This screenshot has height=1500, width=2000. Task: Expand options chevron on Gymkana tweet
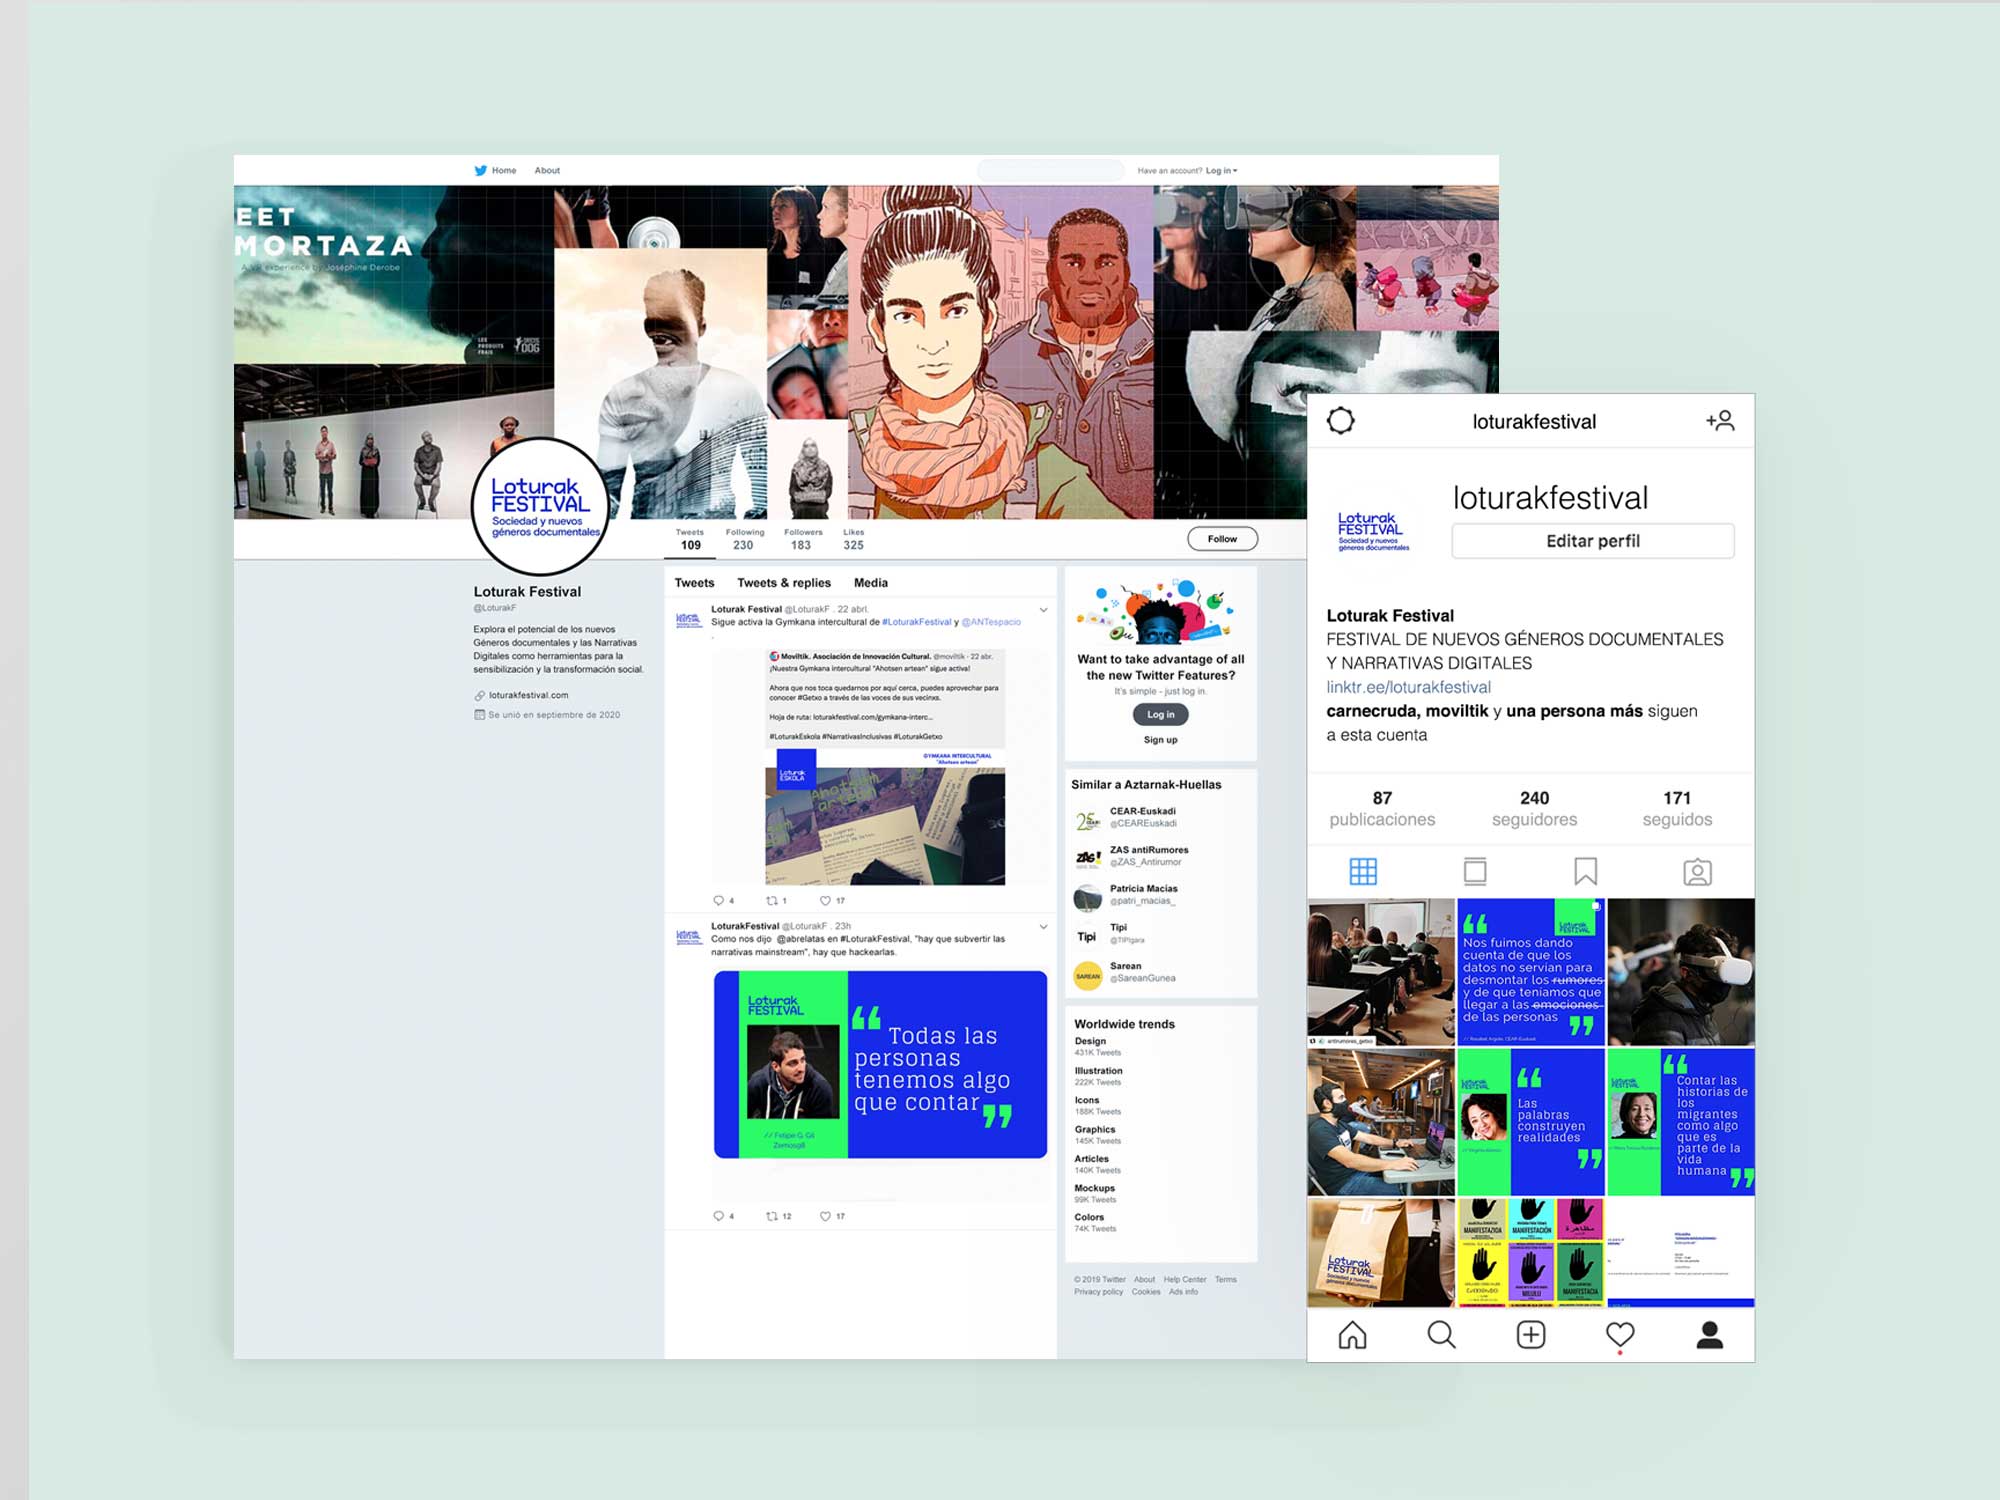tap(1043, 609)
